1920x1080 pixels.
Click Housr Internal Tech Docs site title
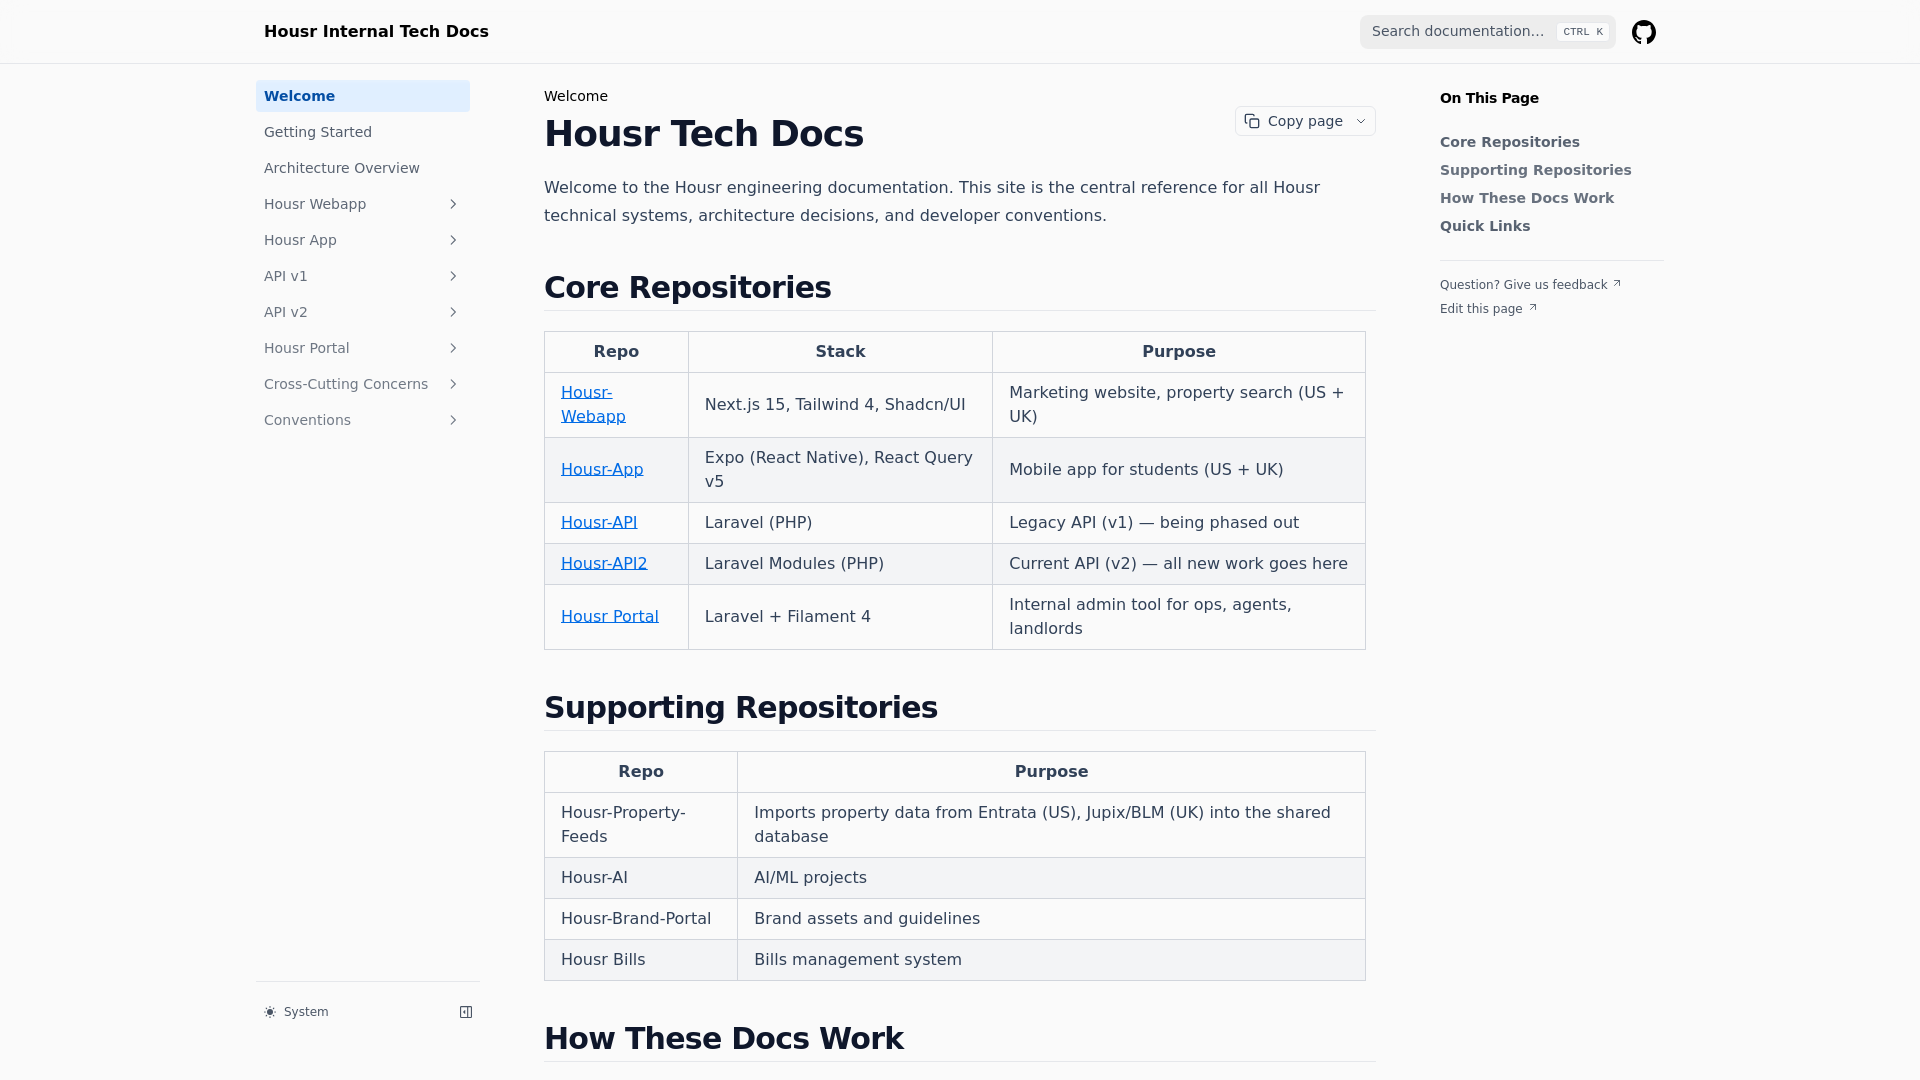[376, 32]
